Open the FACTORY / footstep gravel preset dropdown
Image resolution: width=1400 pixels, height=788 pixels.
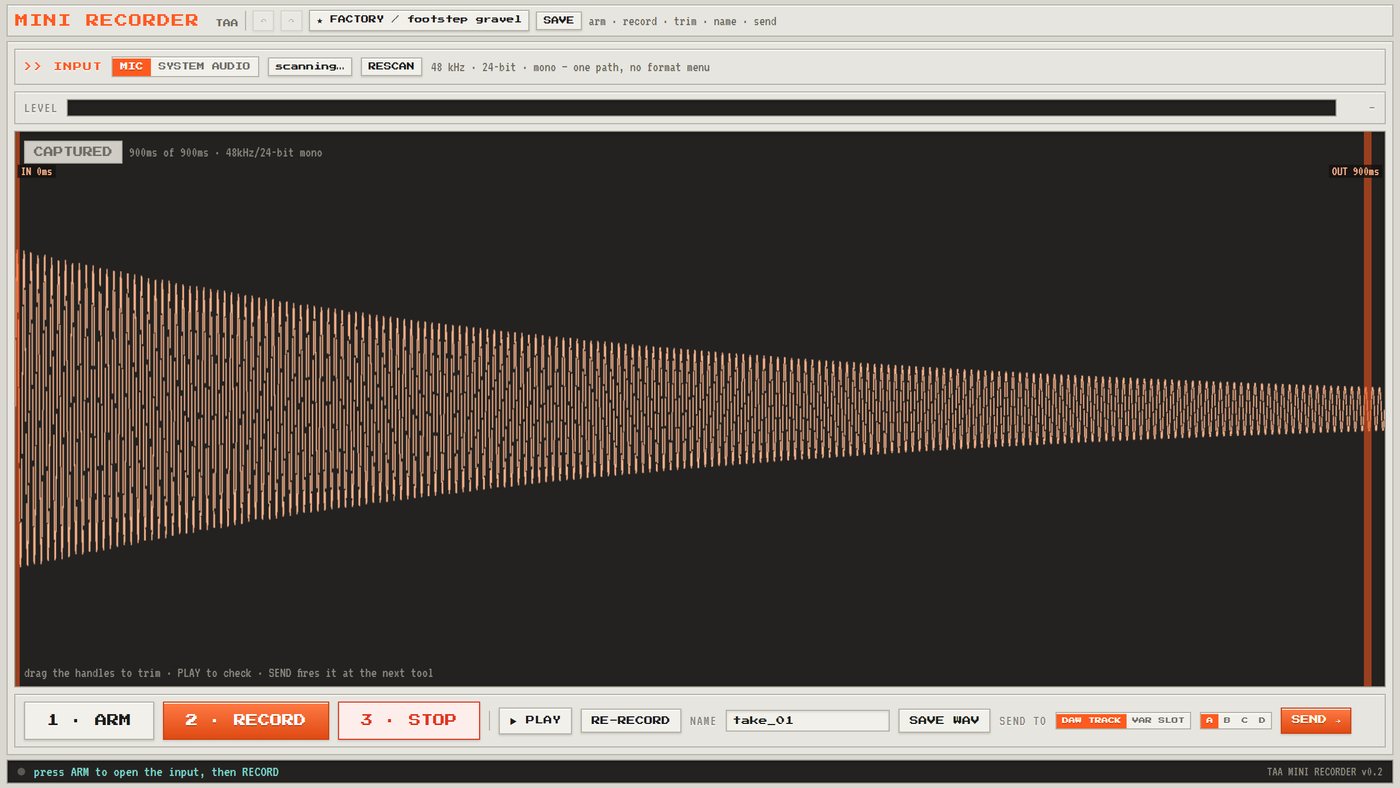419,20
